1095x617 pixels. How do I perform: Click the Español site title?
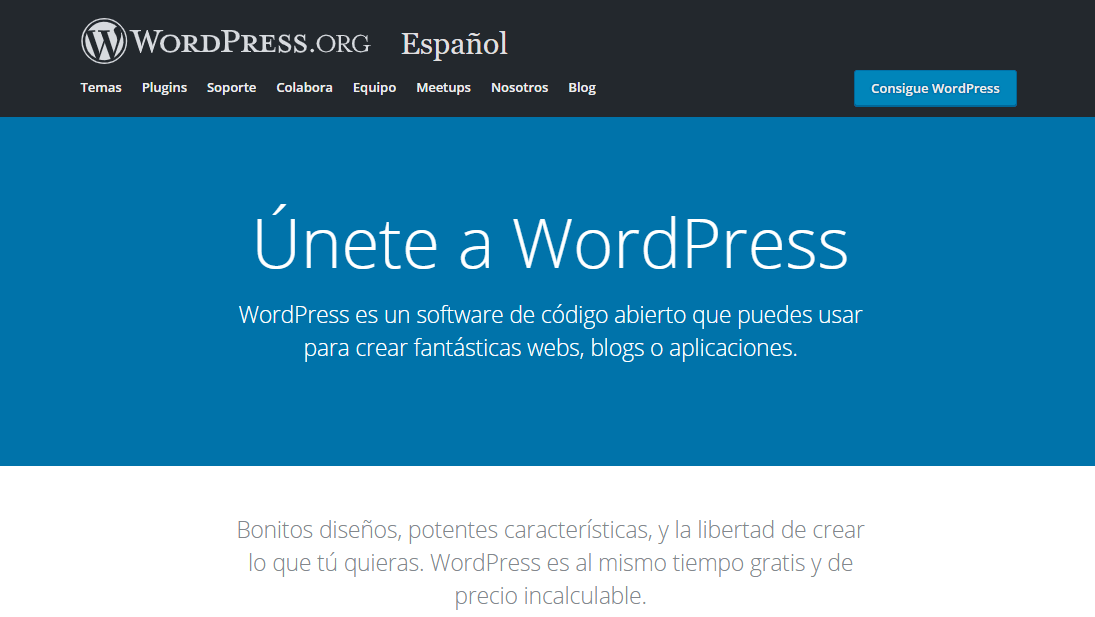454,44
